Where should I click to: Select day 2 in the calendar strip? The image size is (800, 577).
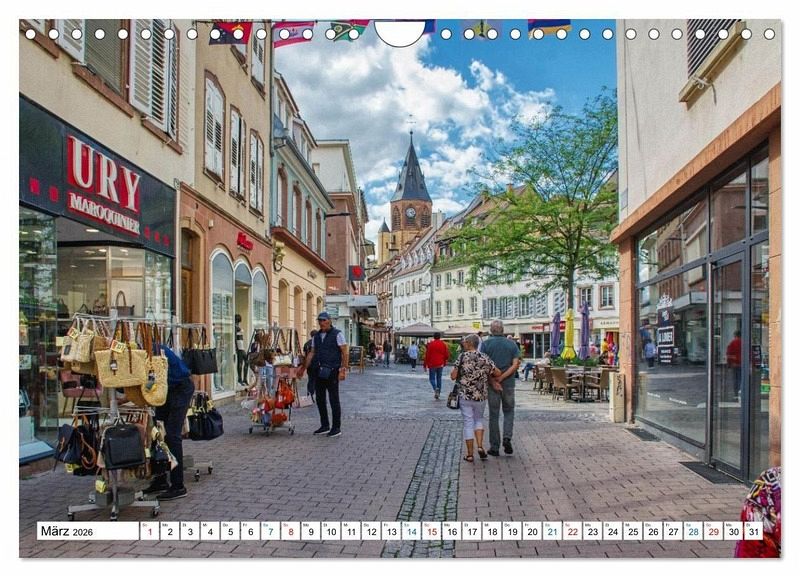(170, 531)
